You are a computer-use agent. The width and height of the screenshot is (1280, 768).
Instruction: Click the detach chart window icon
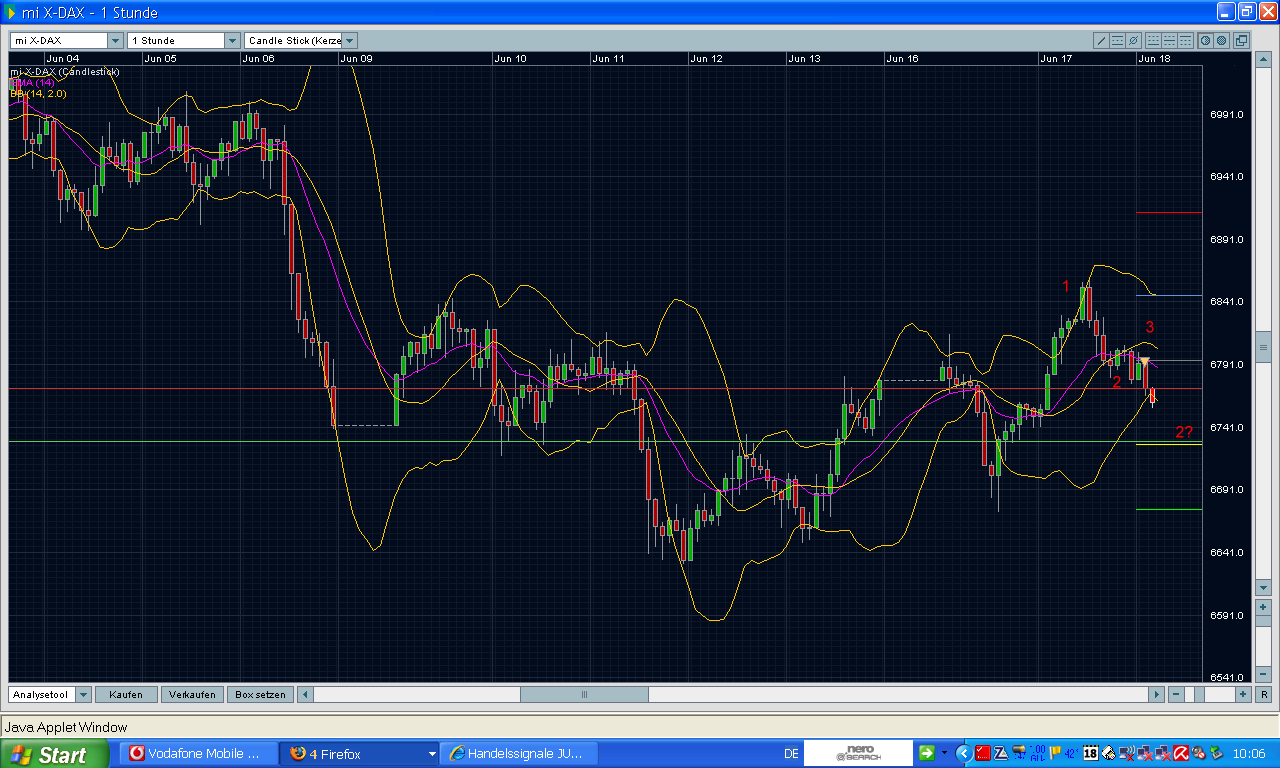[1241, 41]
